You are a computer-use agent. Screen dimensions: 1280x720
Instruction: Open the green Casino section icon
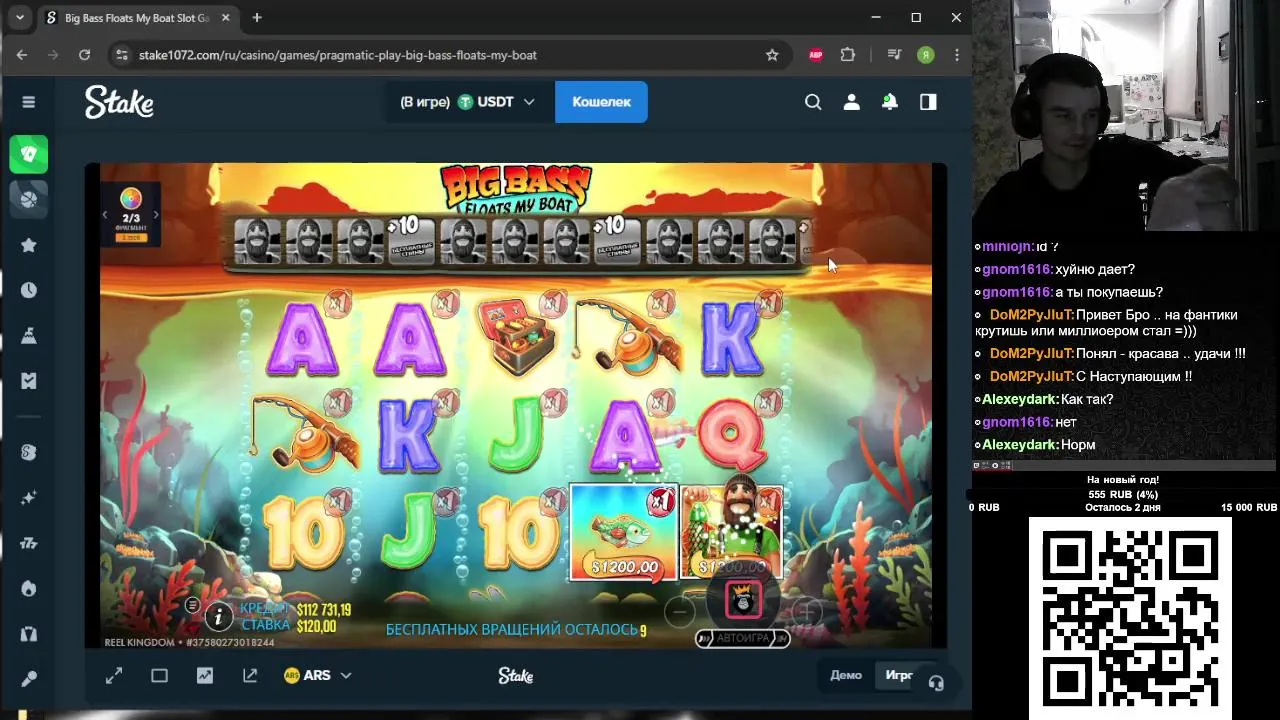pyautogui.click(x=29, y=154)
